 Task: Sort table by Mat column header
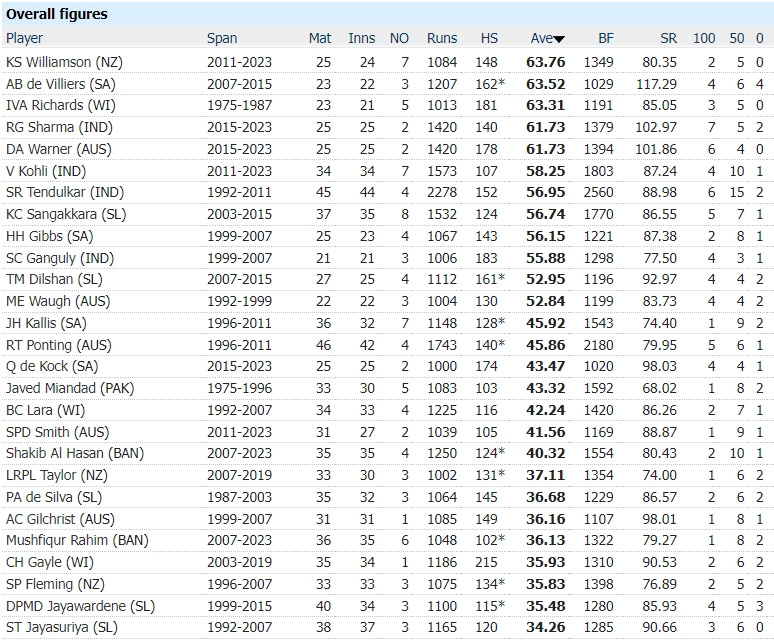tap(320, 38)
